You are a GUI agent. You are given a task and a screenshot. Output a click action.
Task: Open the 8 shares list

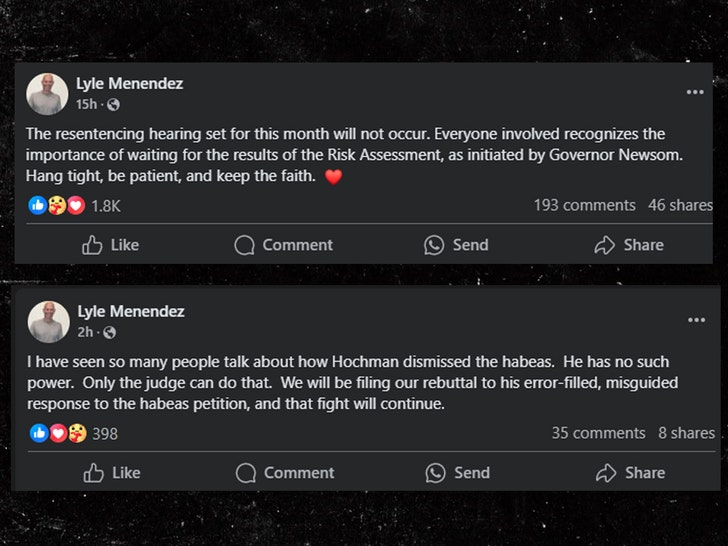tap(686, 433)
